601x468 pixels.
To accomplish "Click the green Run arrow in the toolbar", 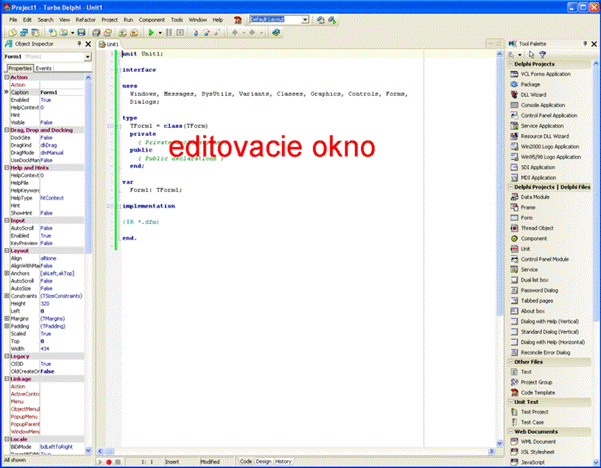I will click(x=151, y=33).
